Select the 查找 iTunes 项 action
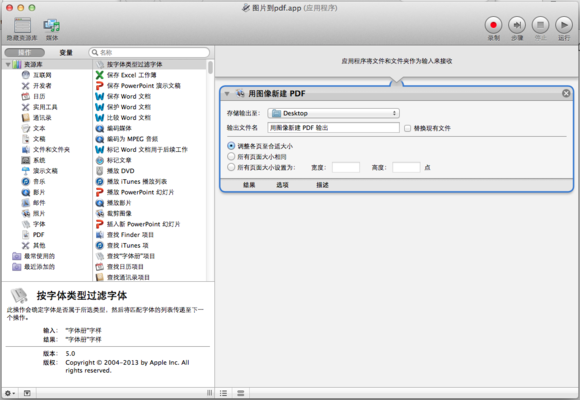The height and width of the screenshot is (400, 580). click(150, 245)
